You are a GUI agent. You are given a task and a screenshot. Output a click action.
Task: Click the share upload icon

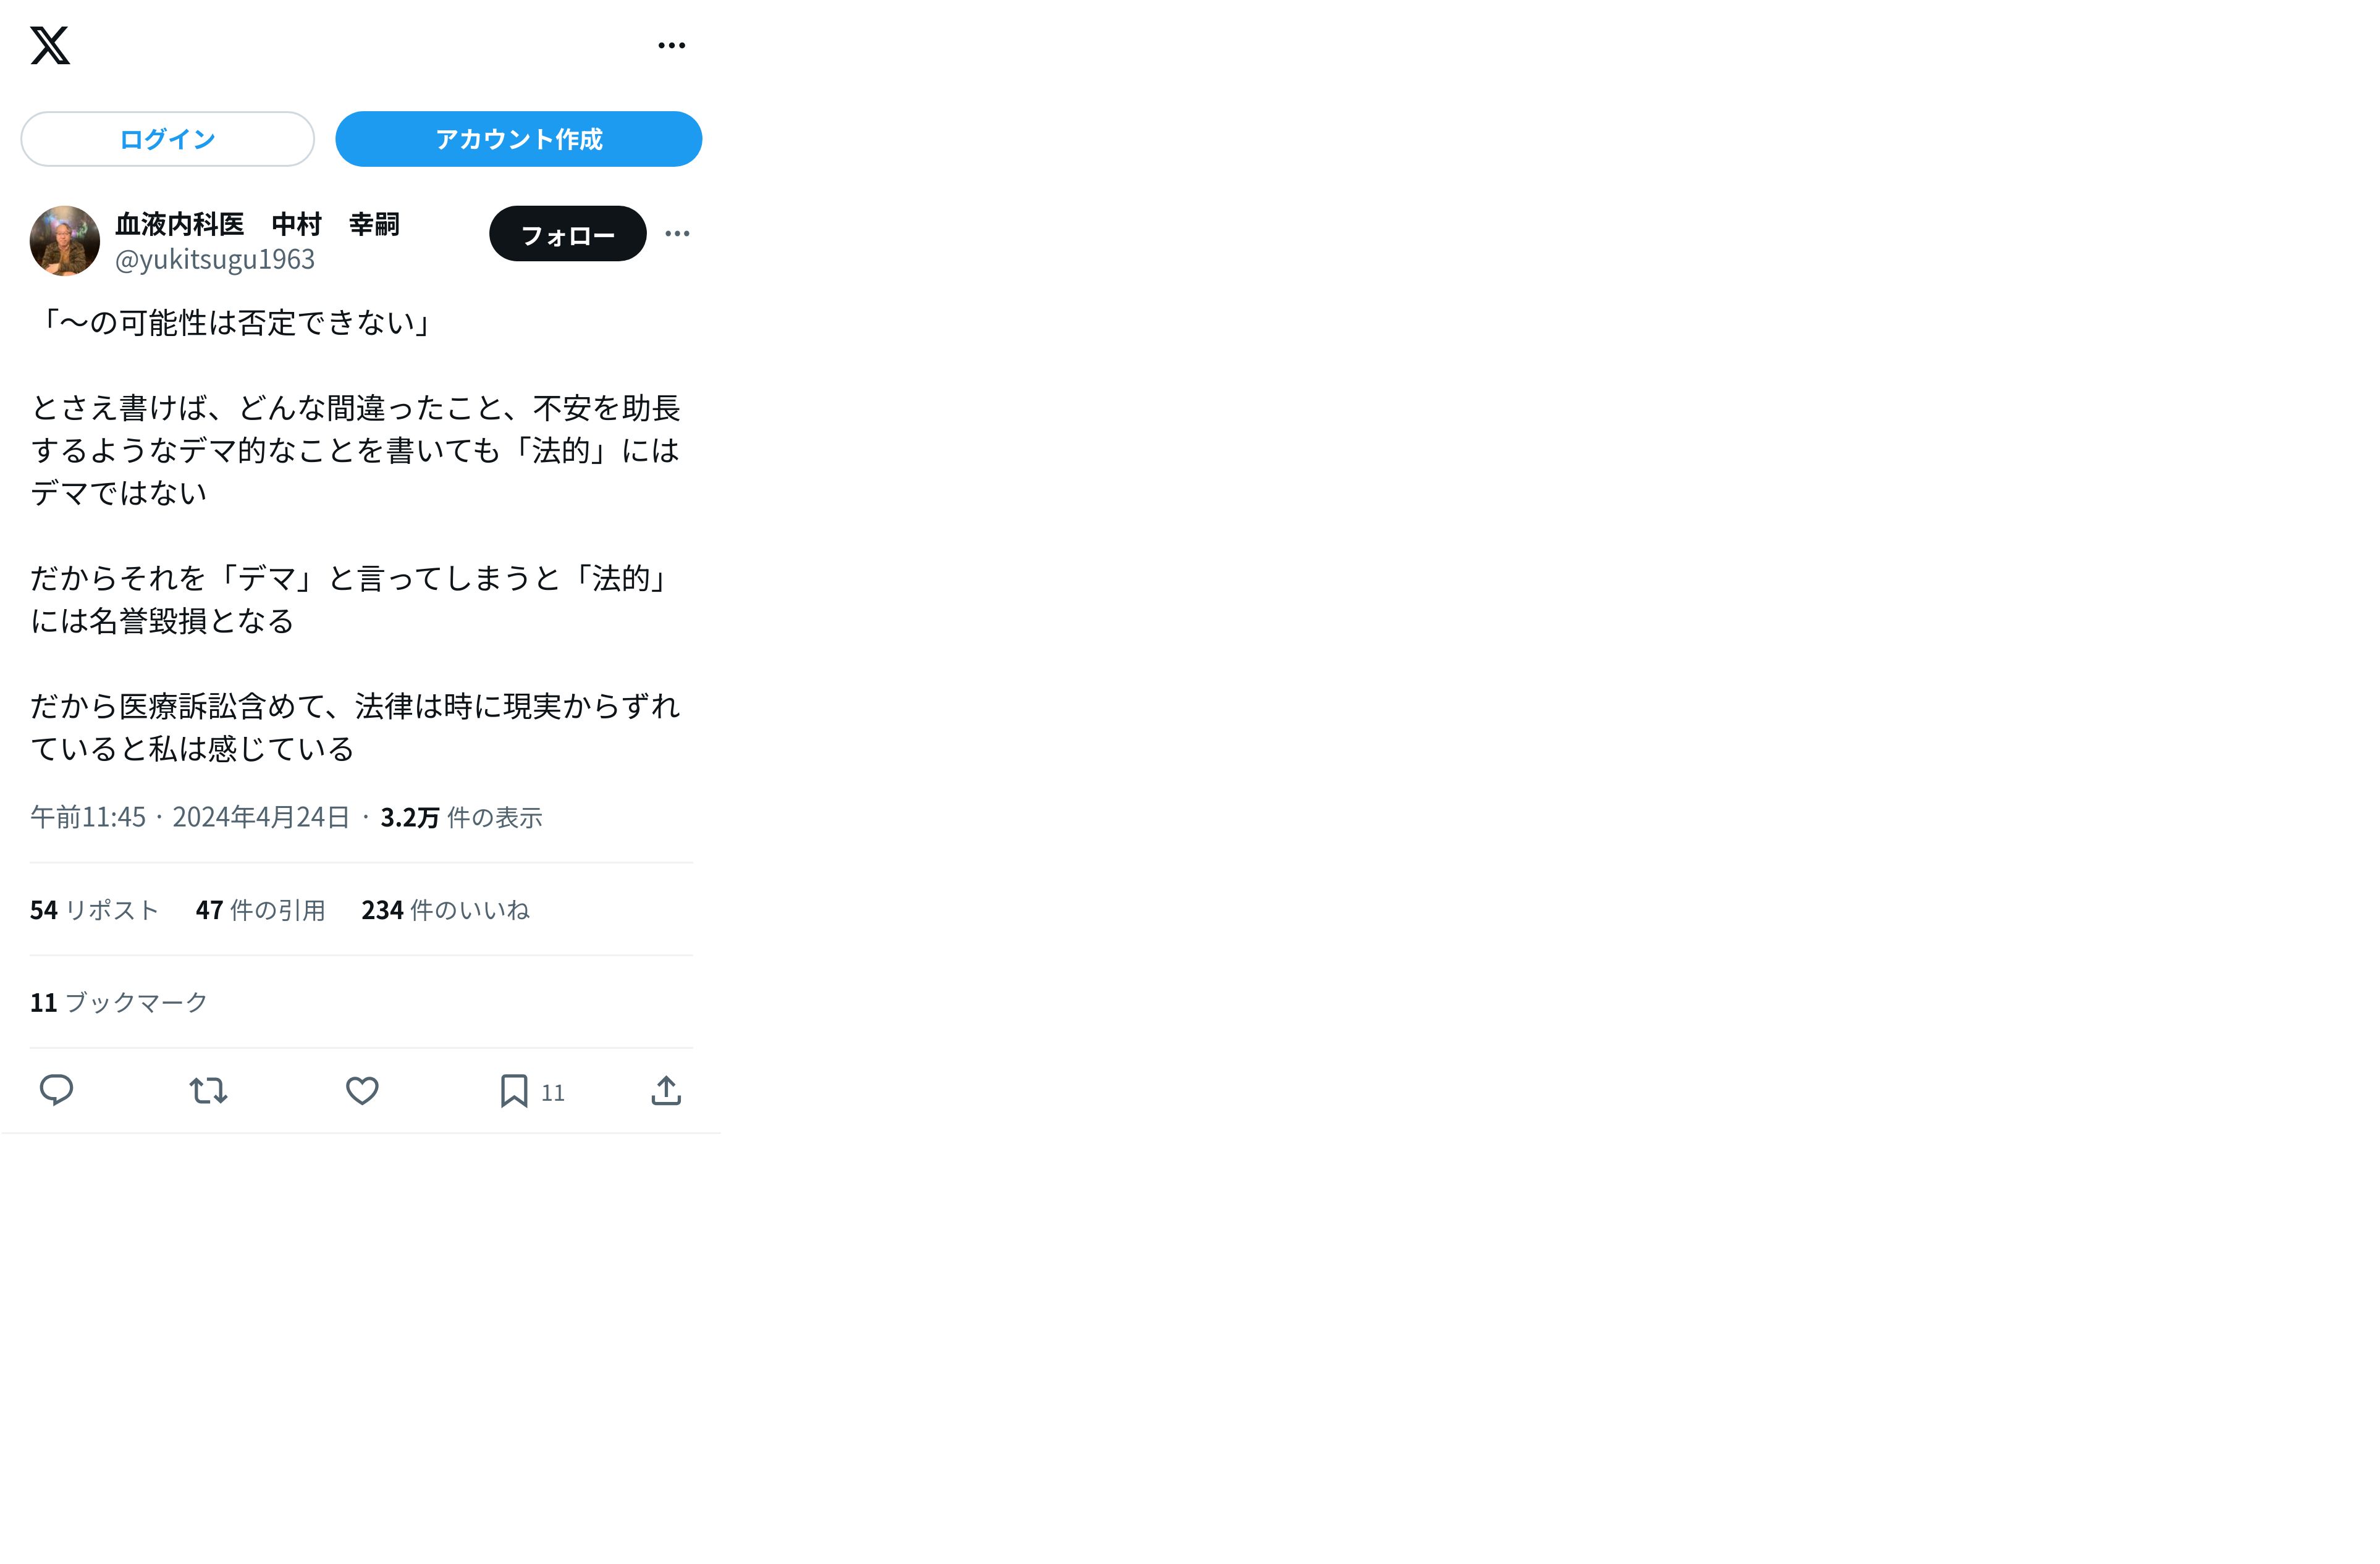pyautogui.click(x=666, y=1090)
